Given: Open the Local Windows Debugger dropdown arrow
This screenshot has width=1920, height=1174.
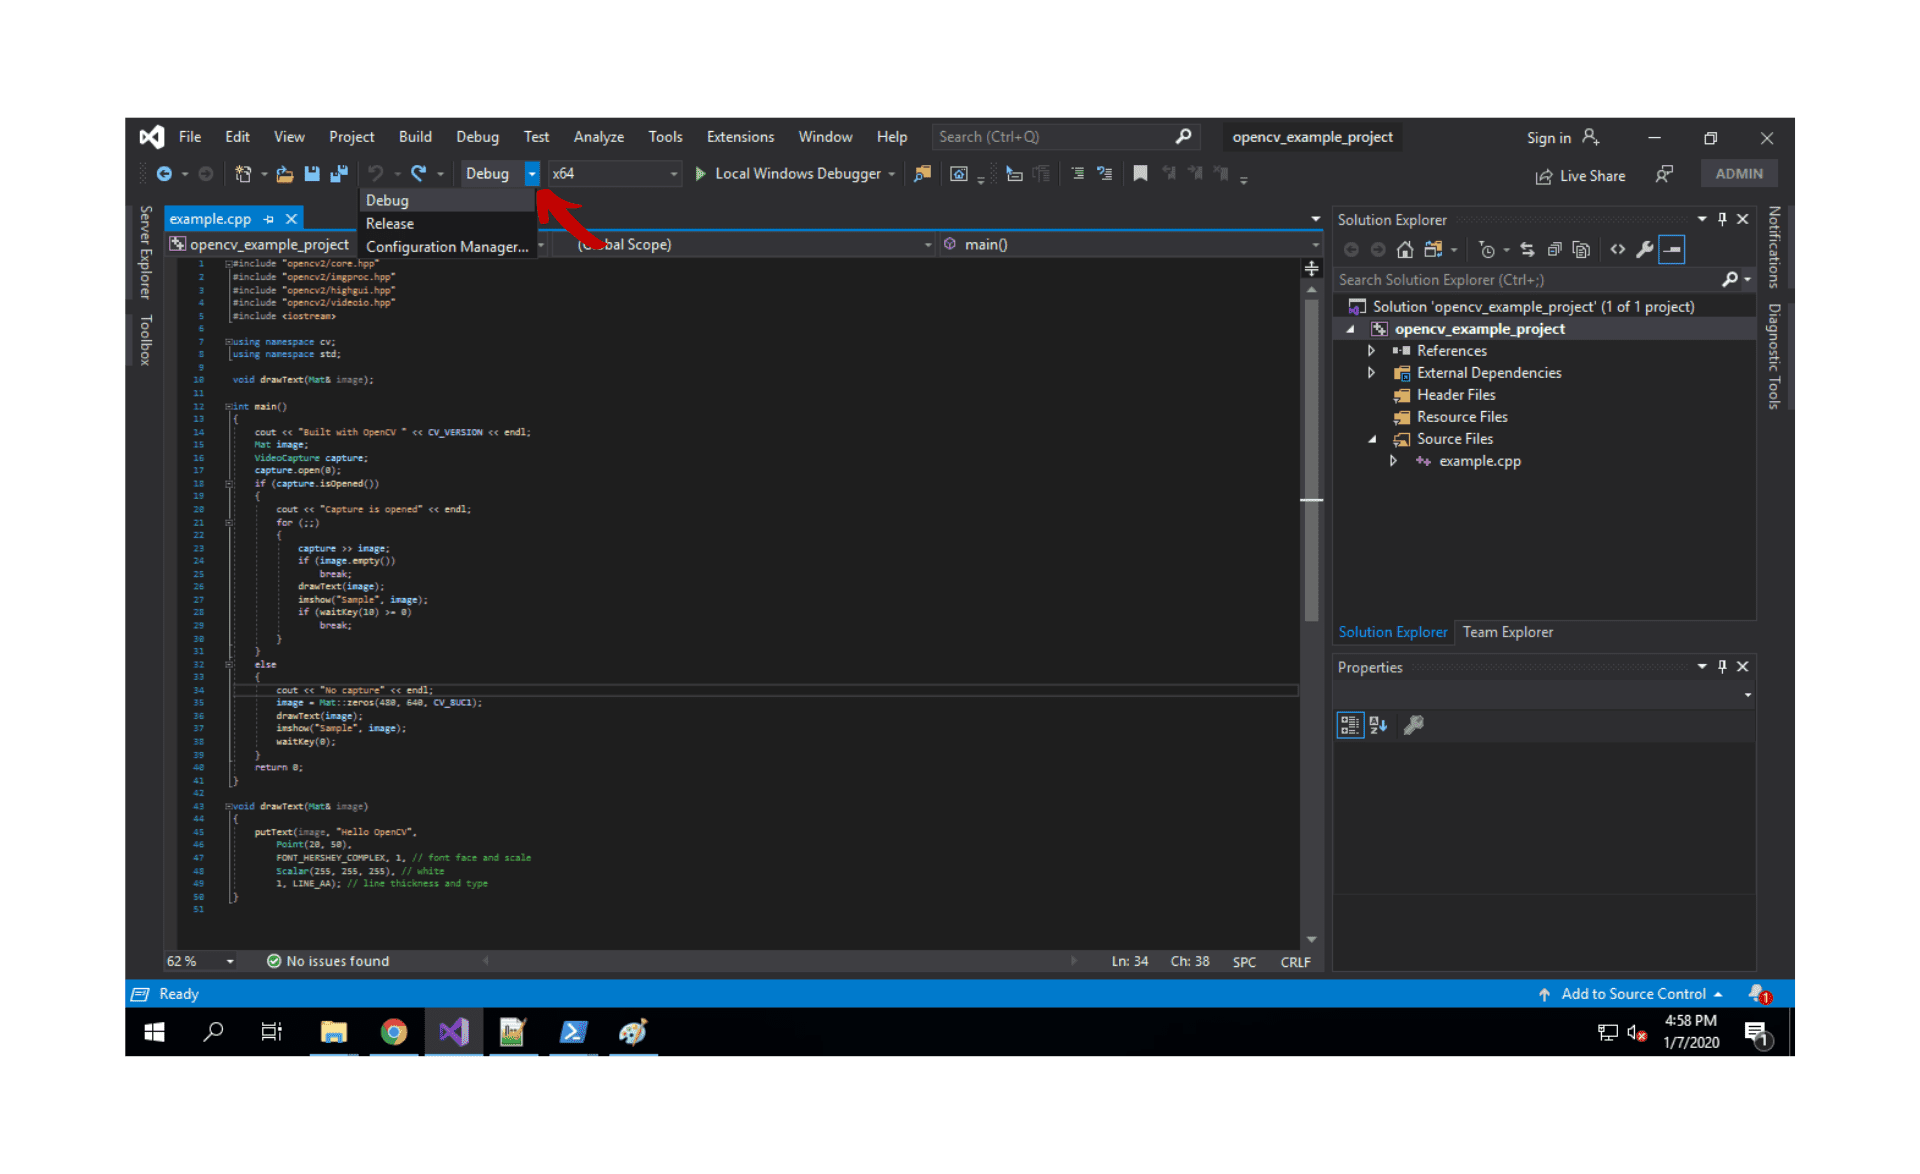Looking at the screenshot, I should click(891, 174).
